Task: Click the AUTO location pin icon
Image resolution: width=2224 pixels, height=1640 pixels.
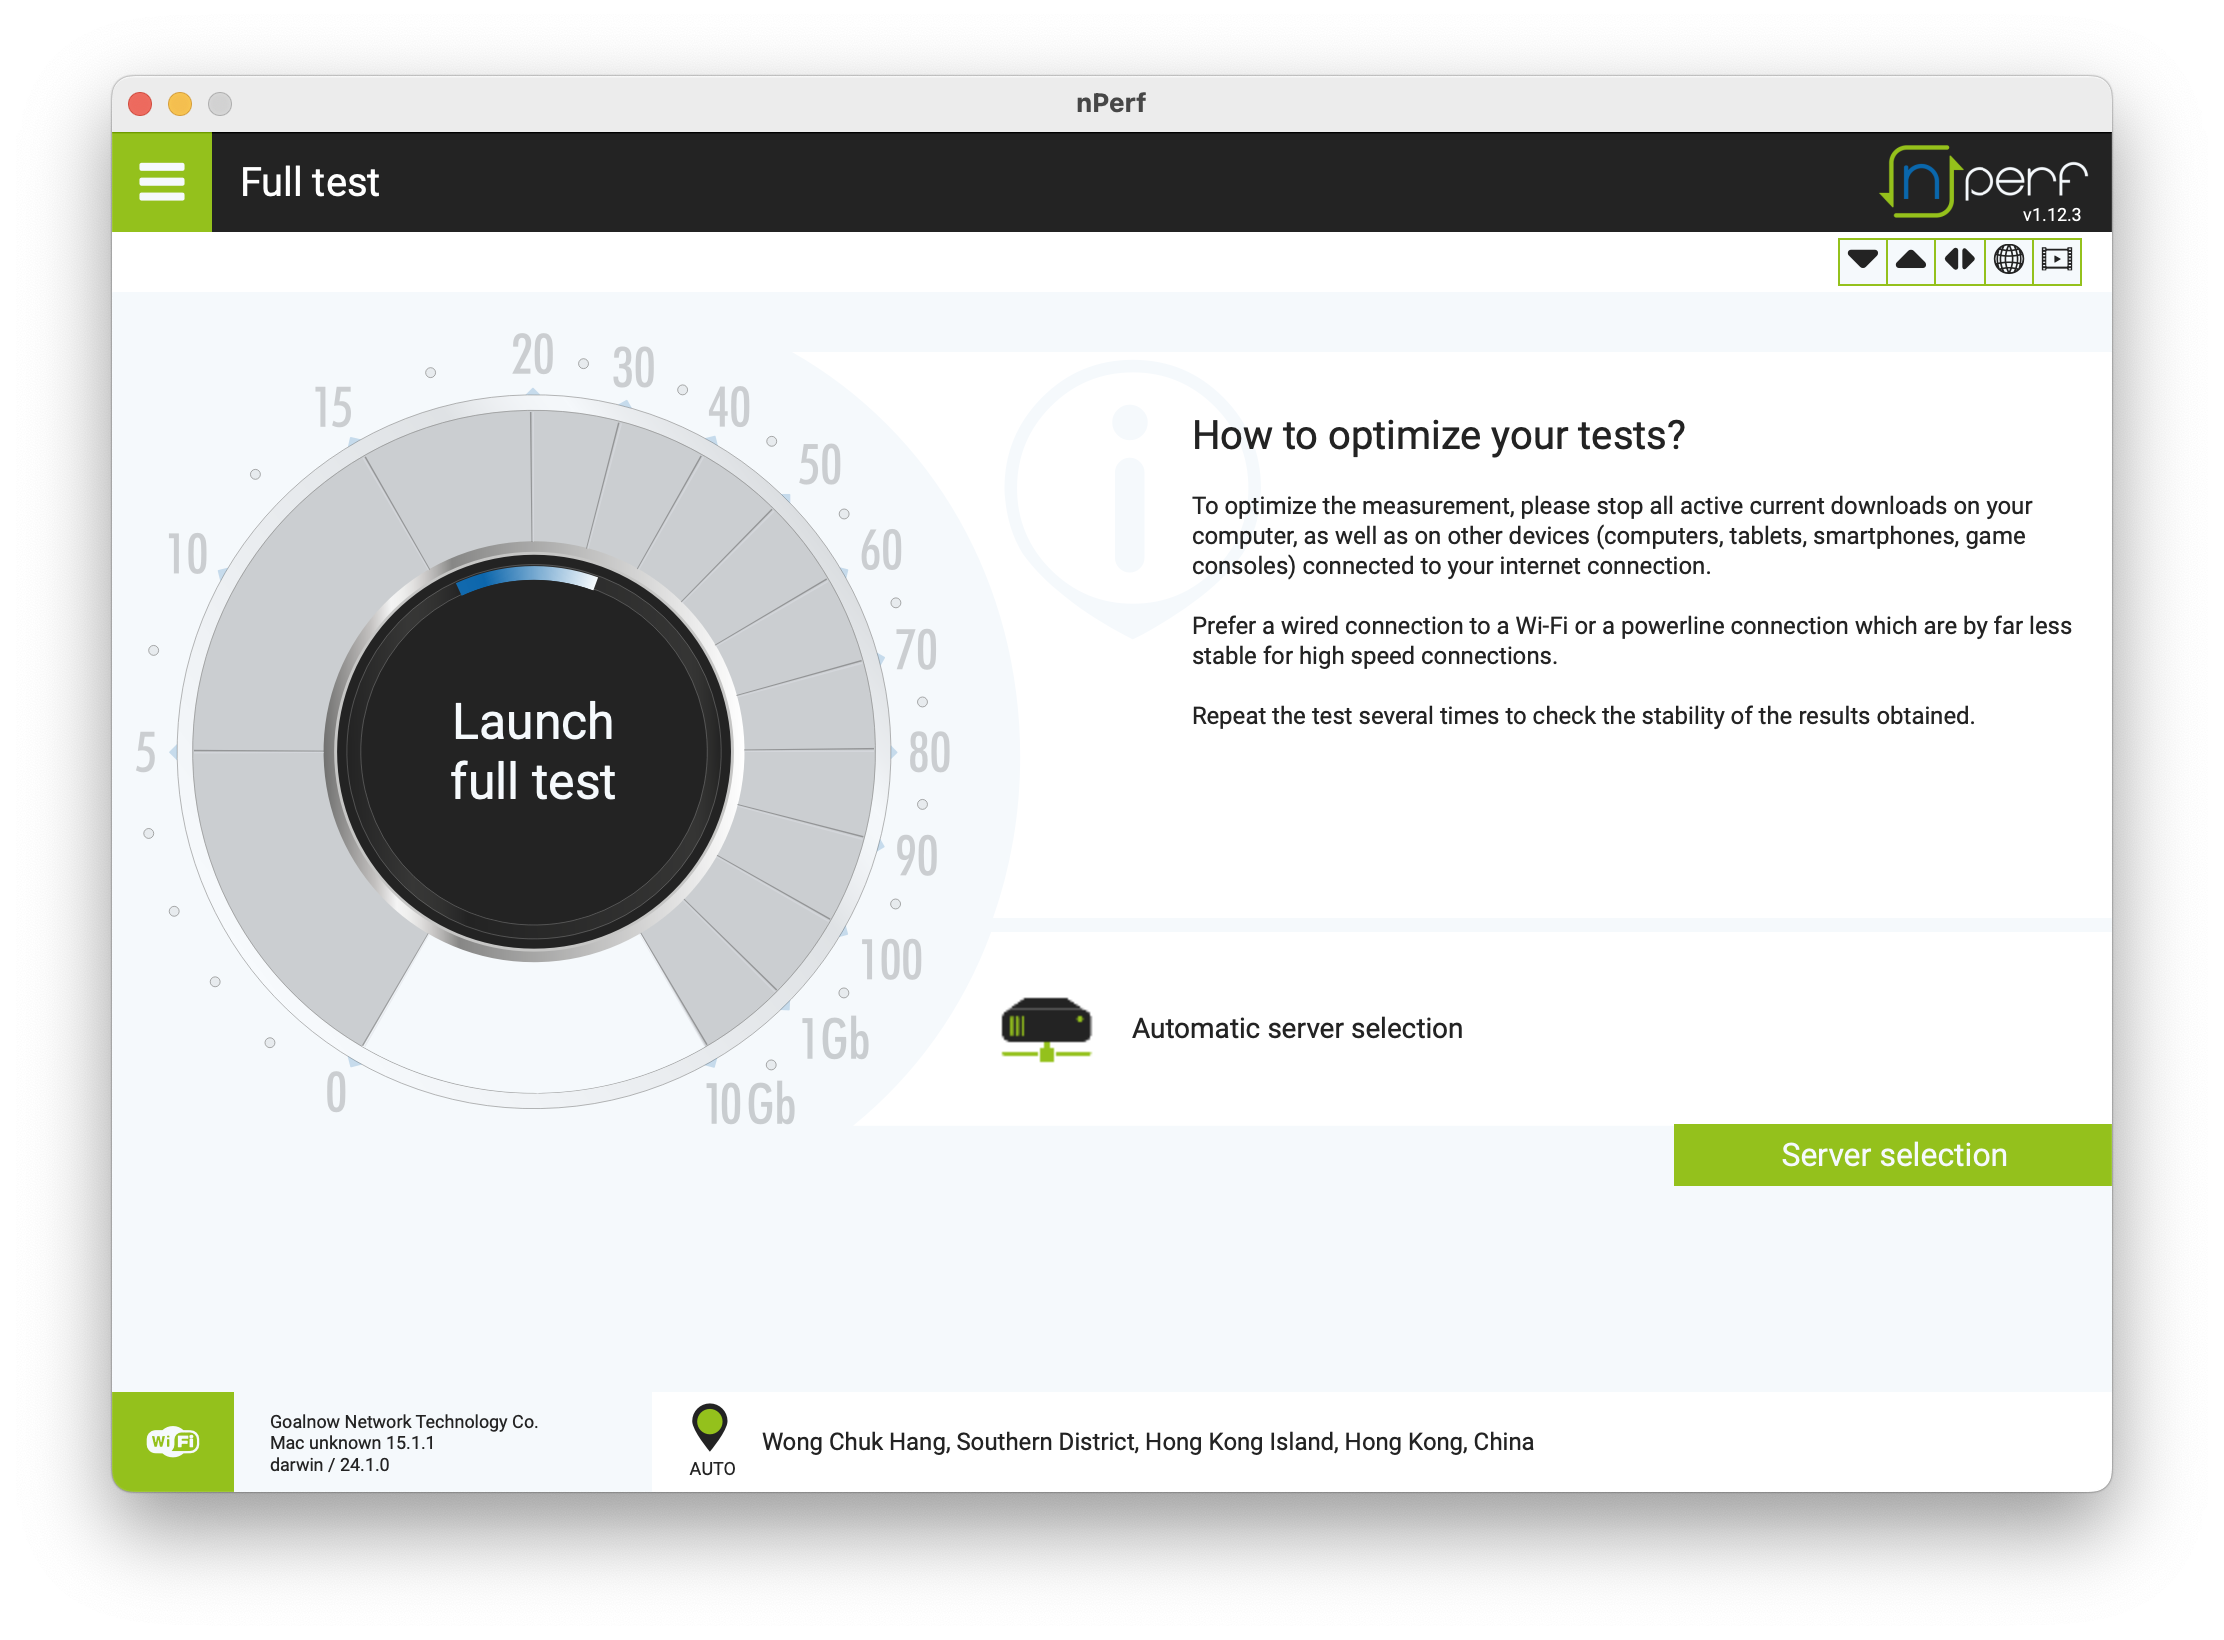Action: pos(710,1427)
